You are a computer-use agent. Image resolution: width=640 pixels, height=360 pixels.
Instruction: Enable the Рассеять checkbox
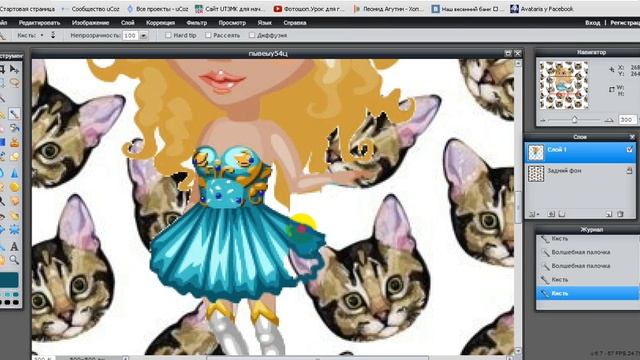[208, 36]
